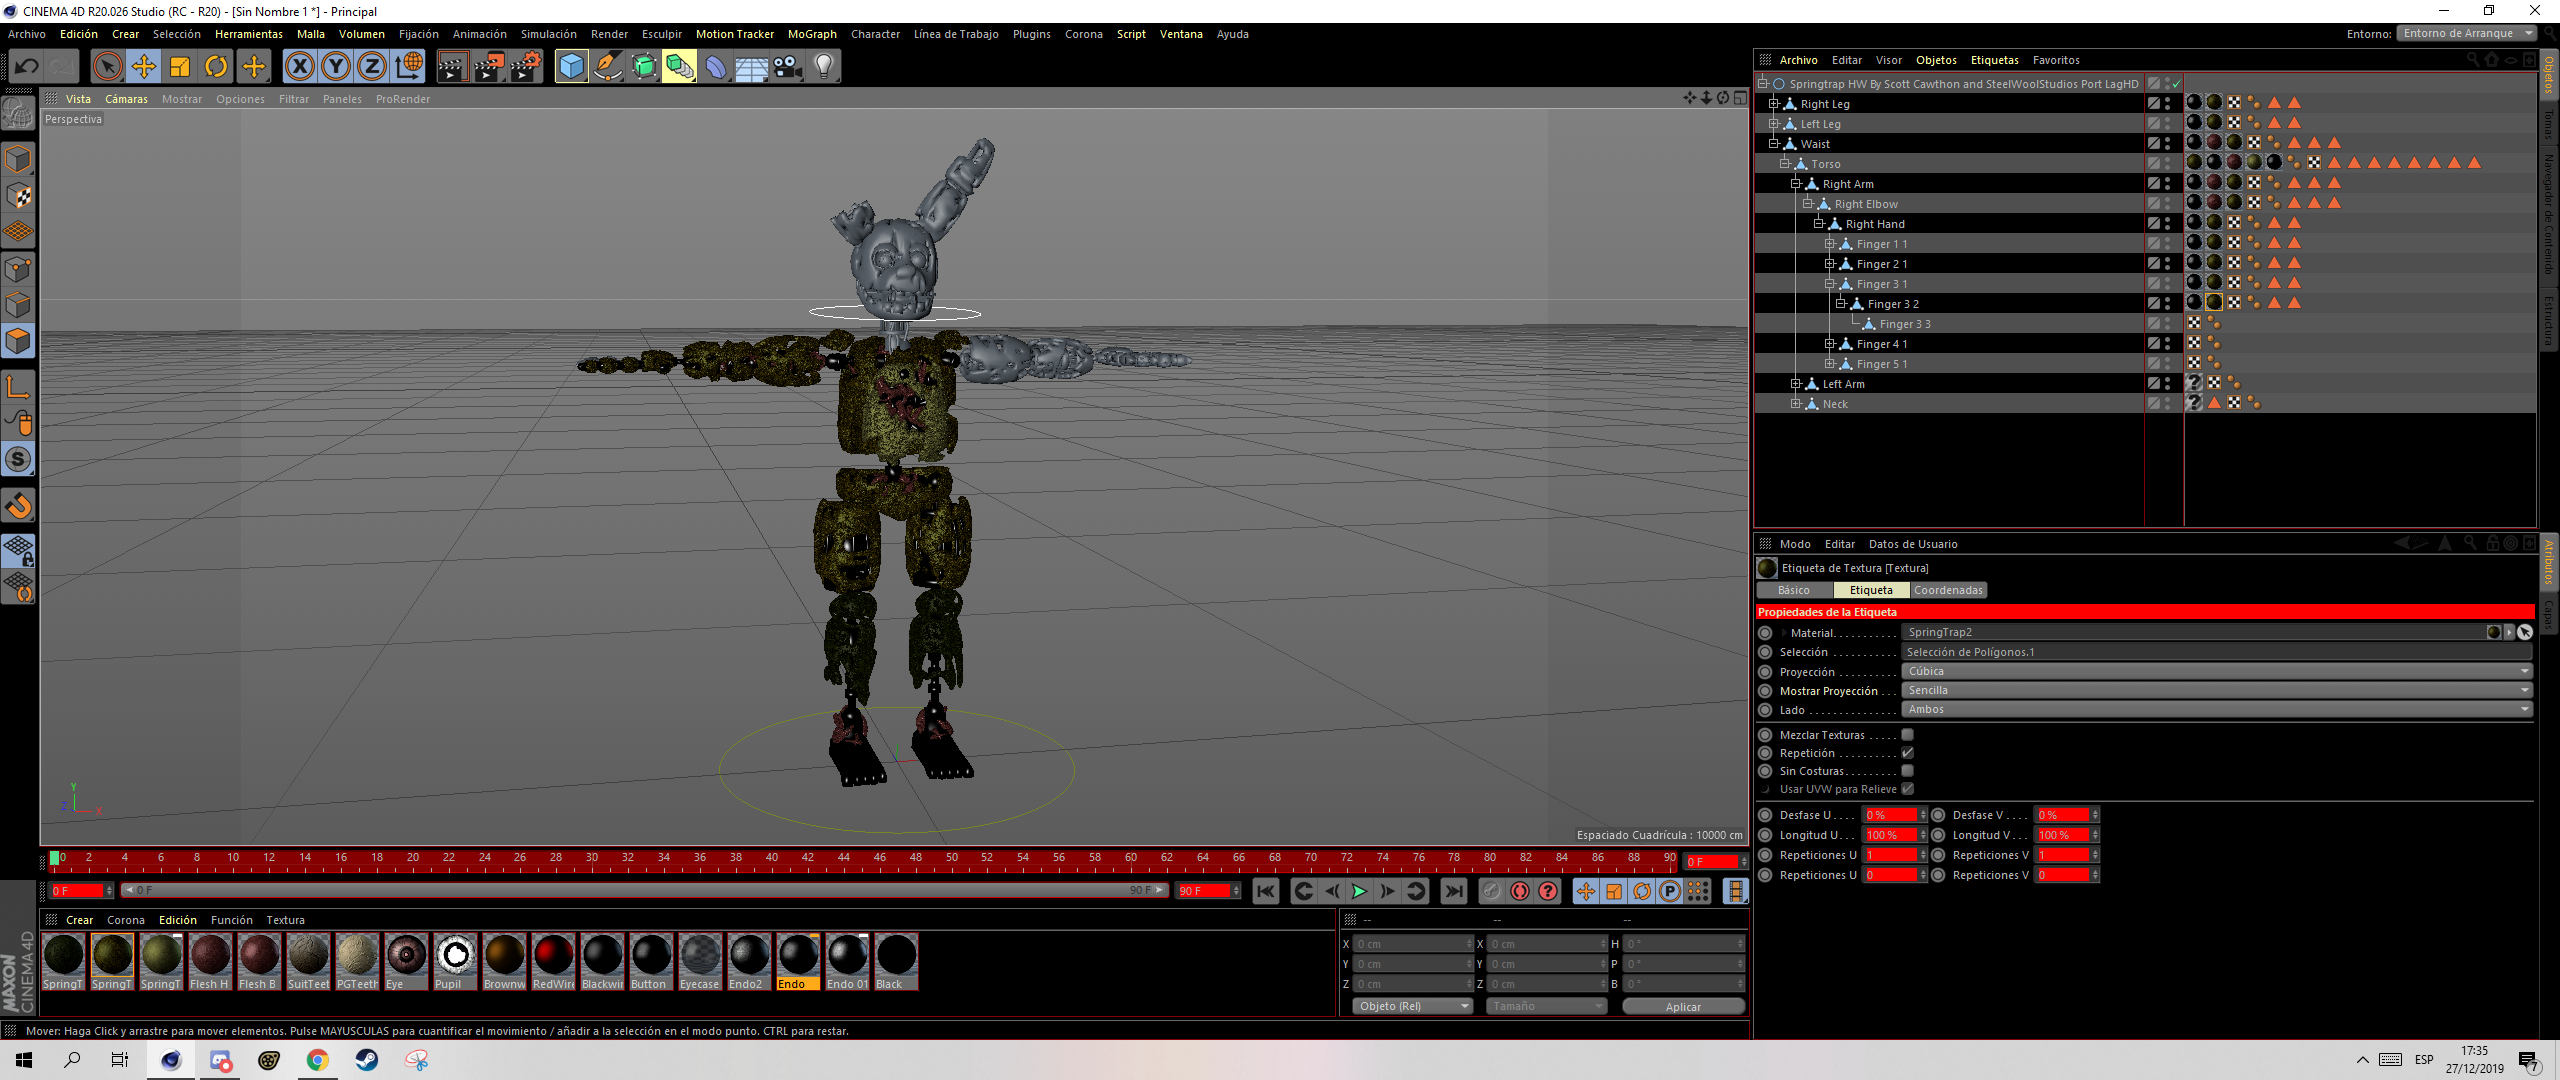Toggle X axis lock
2560x1080 pixels.
(299, 67)
